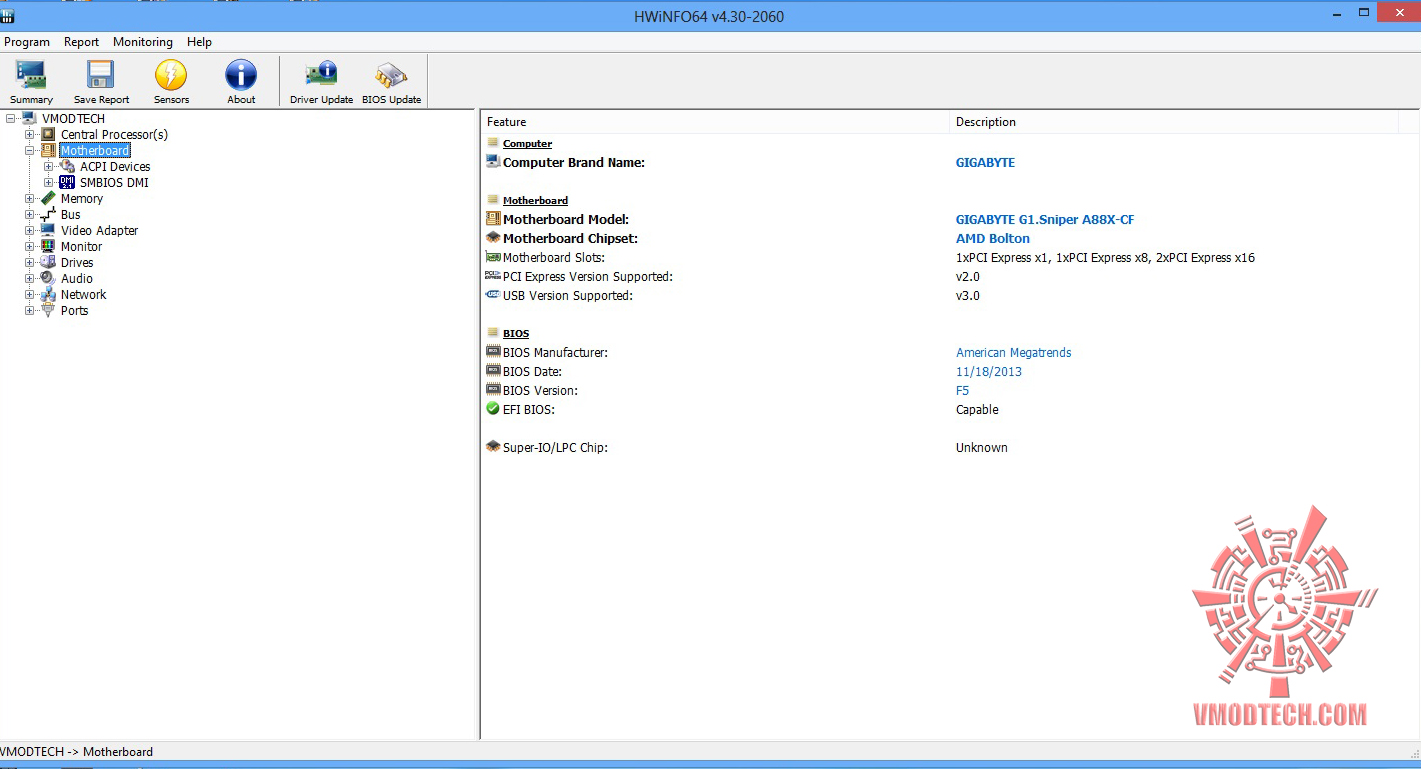Click the Save Report floppy icon
The image size is (1421, 769).
101,76
